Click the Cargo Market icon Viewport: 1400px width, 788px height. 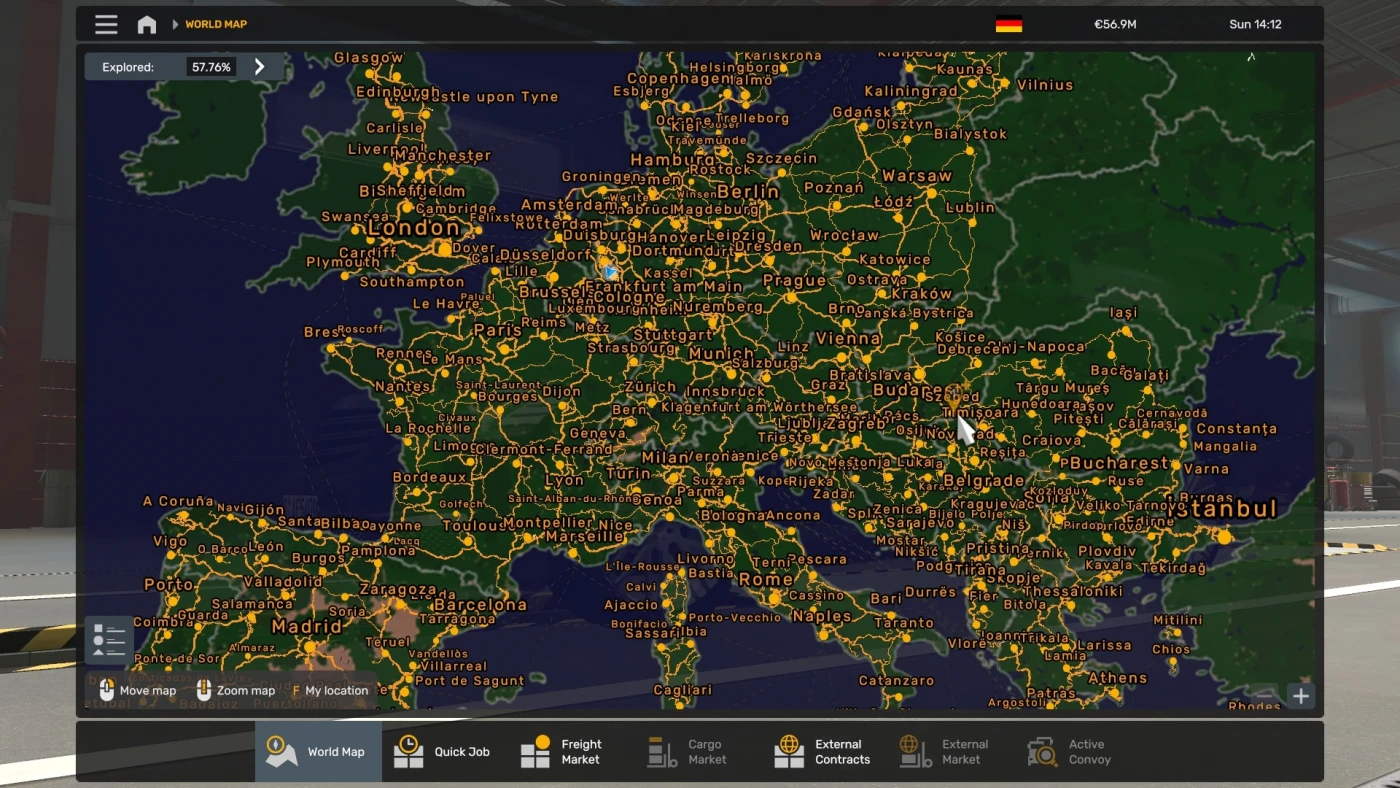click(657, 750)
